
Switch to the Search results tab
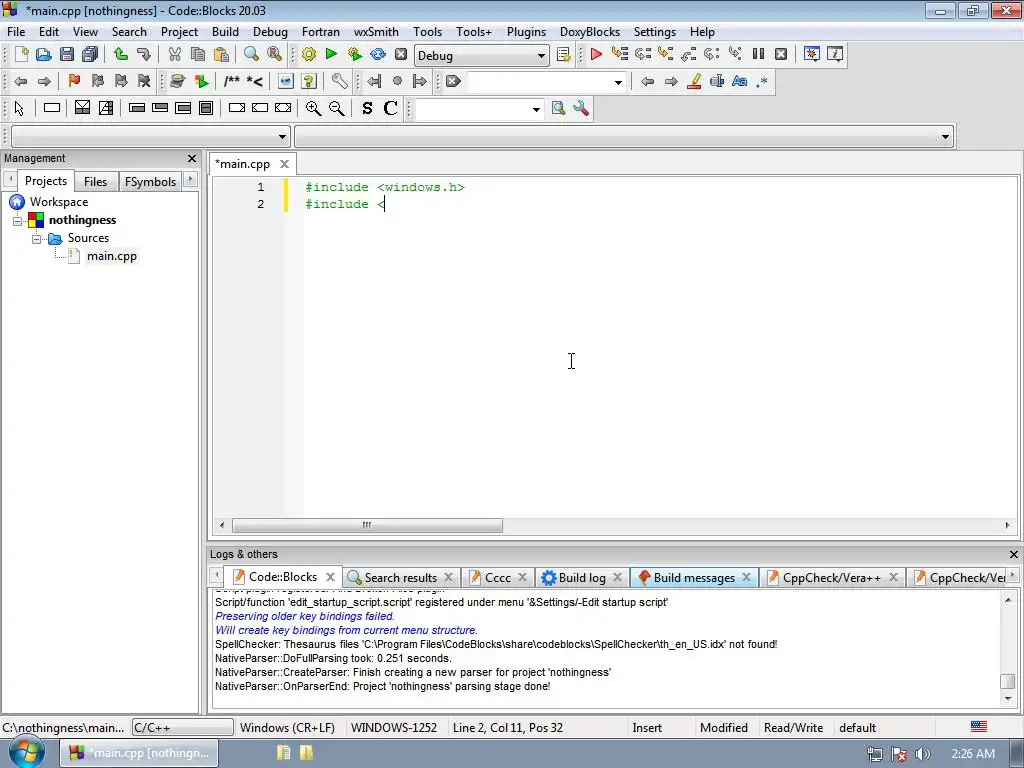pos(400,577)
